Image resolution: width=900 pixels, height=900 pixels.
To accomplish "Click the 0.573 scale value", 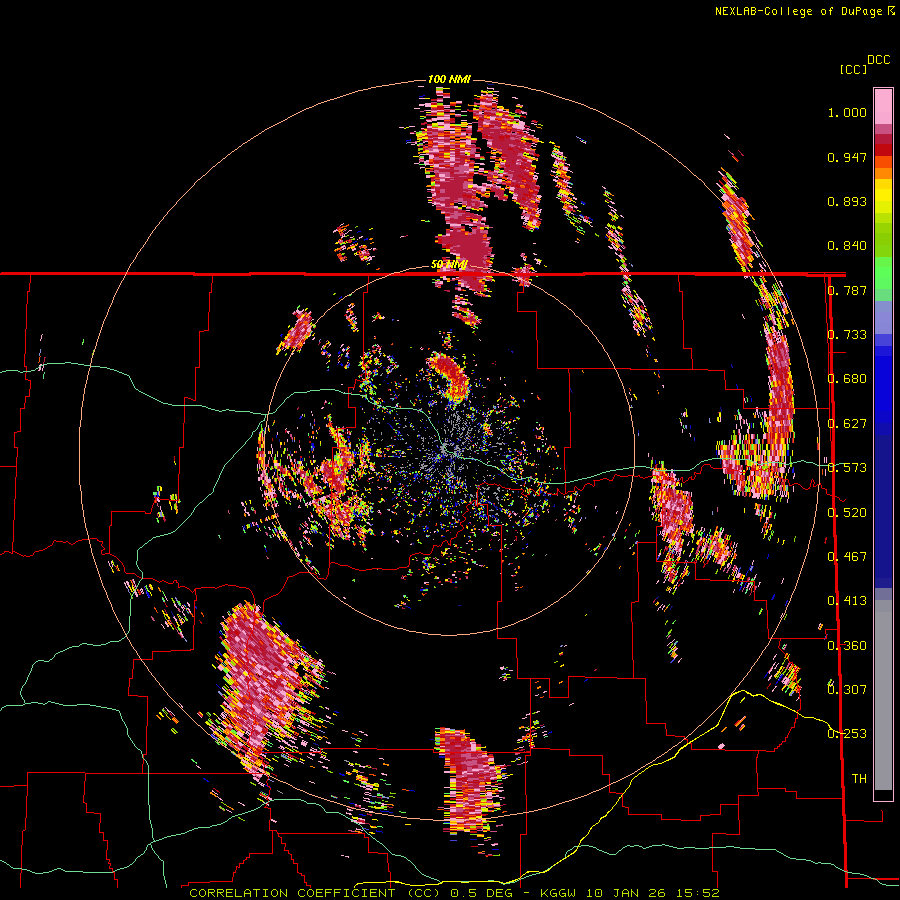I will (x=847, y=468).
